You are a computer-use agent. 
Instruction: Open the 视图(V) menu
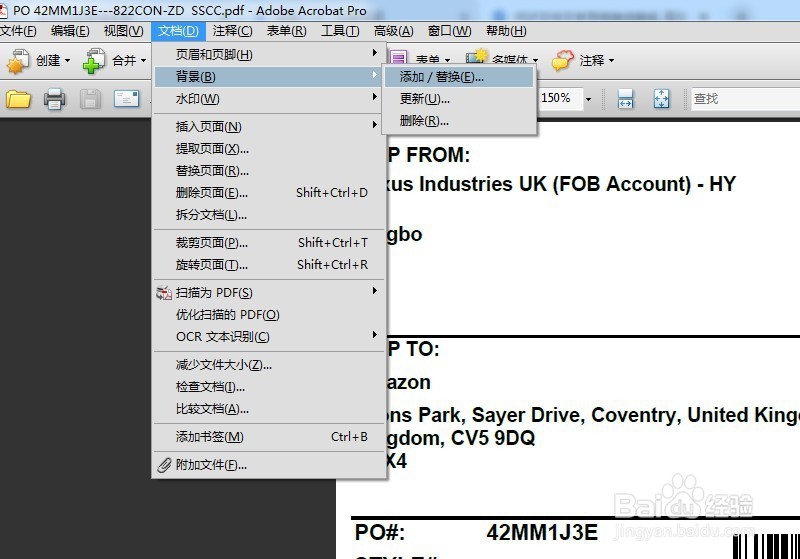123,31
